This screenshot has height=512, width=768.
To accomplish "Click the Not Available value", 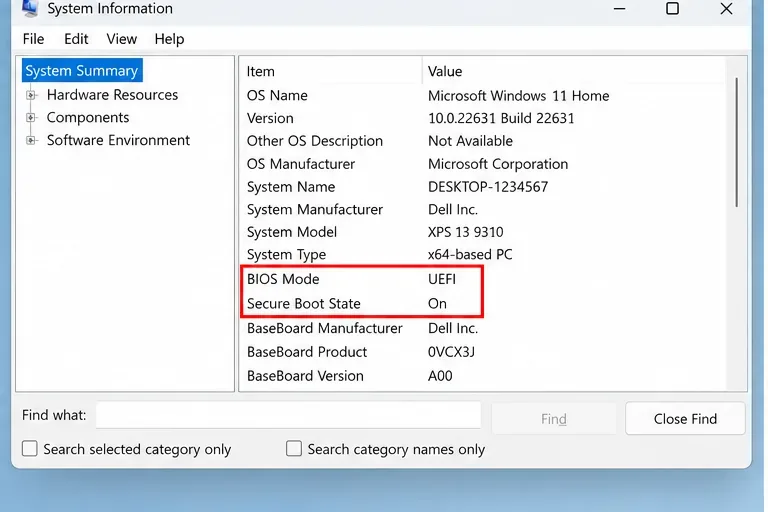I will tap(470, 141).
